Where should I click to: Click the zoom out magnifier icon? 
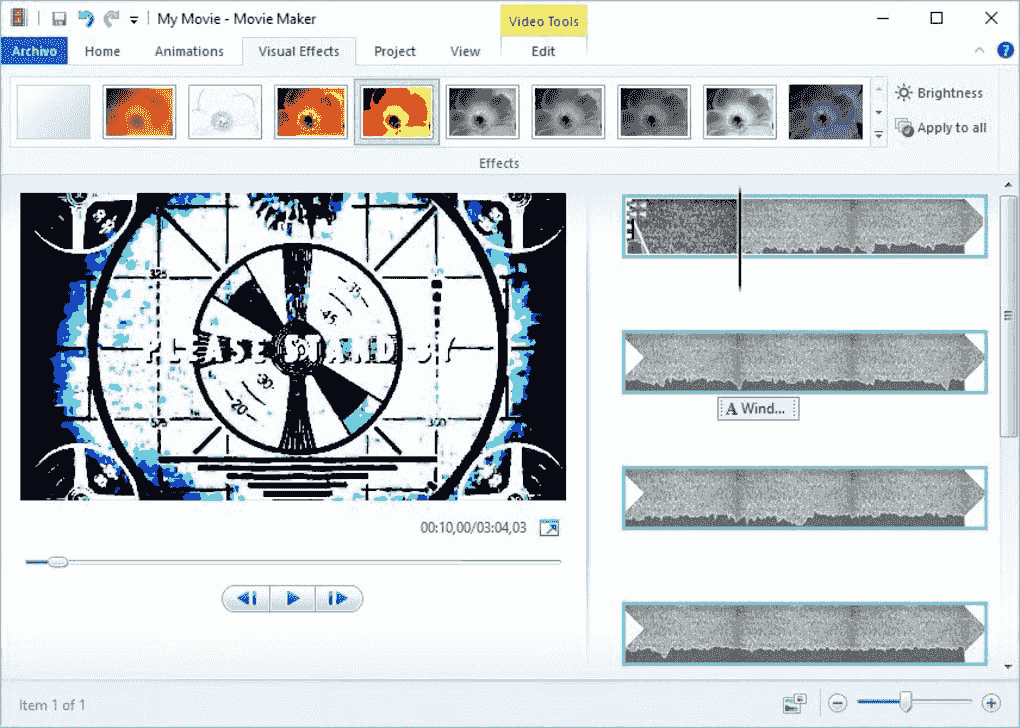[x=838, y=703]
